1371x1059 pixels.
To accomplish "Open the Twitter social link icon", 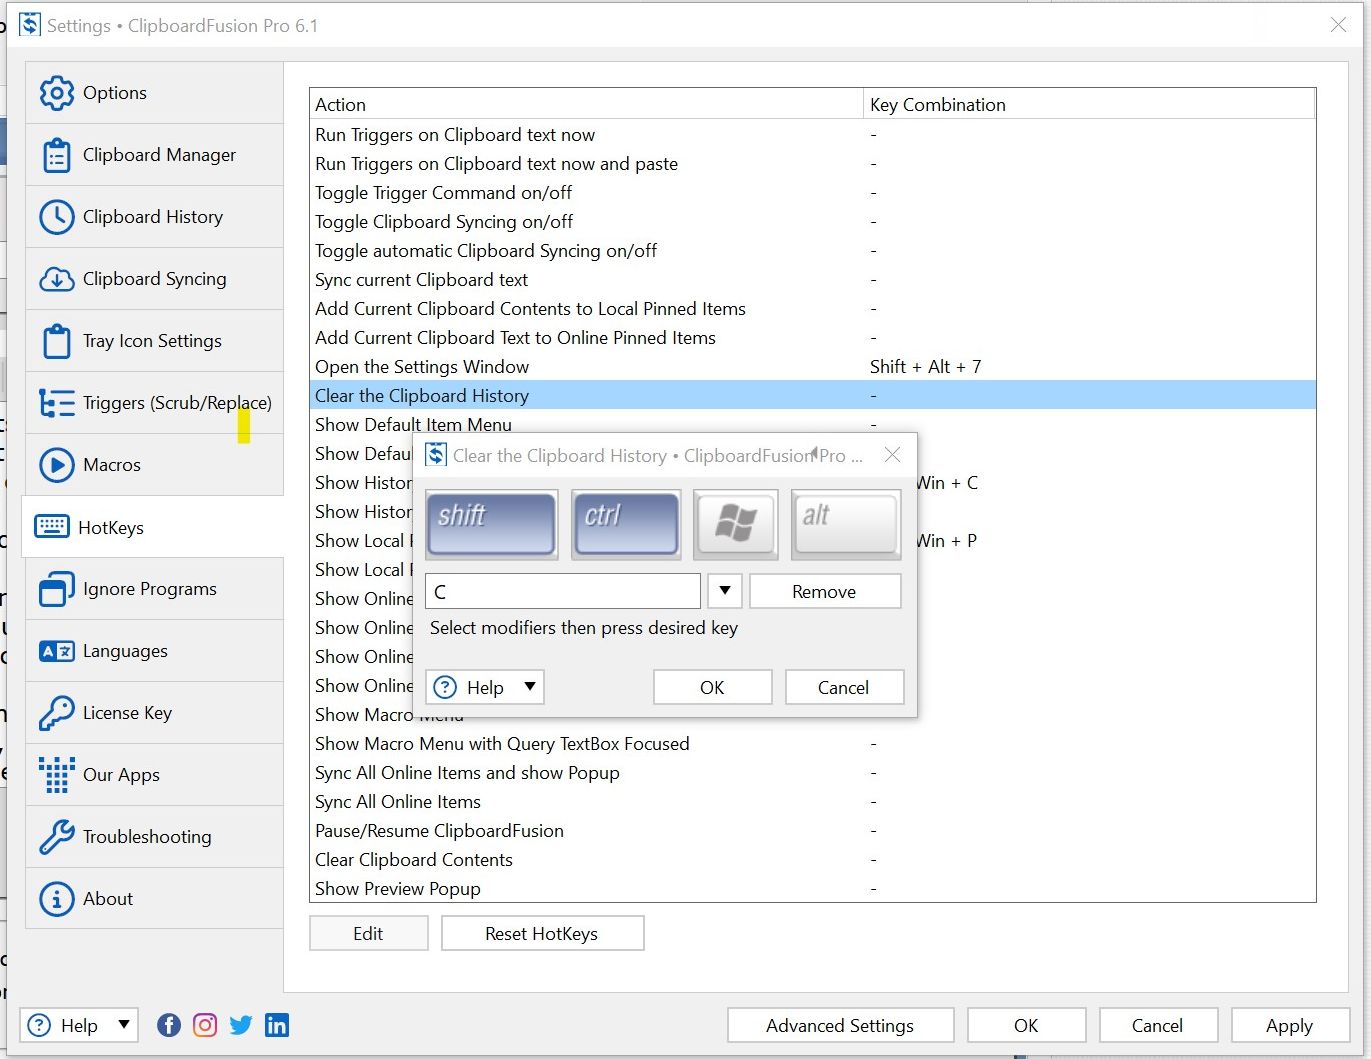I will [241, 1025].
